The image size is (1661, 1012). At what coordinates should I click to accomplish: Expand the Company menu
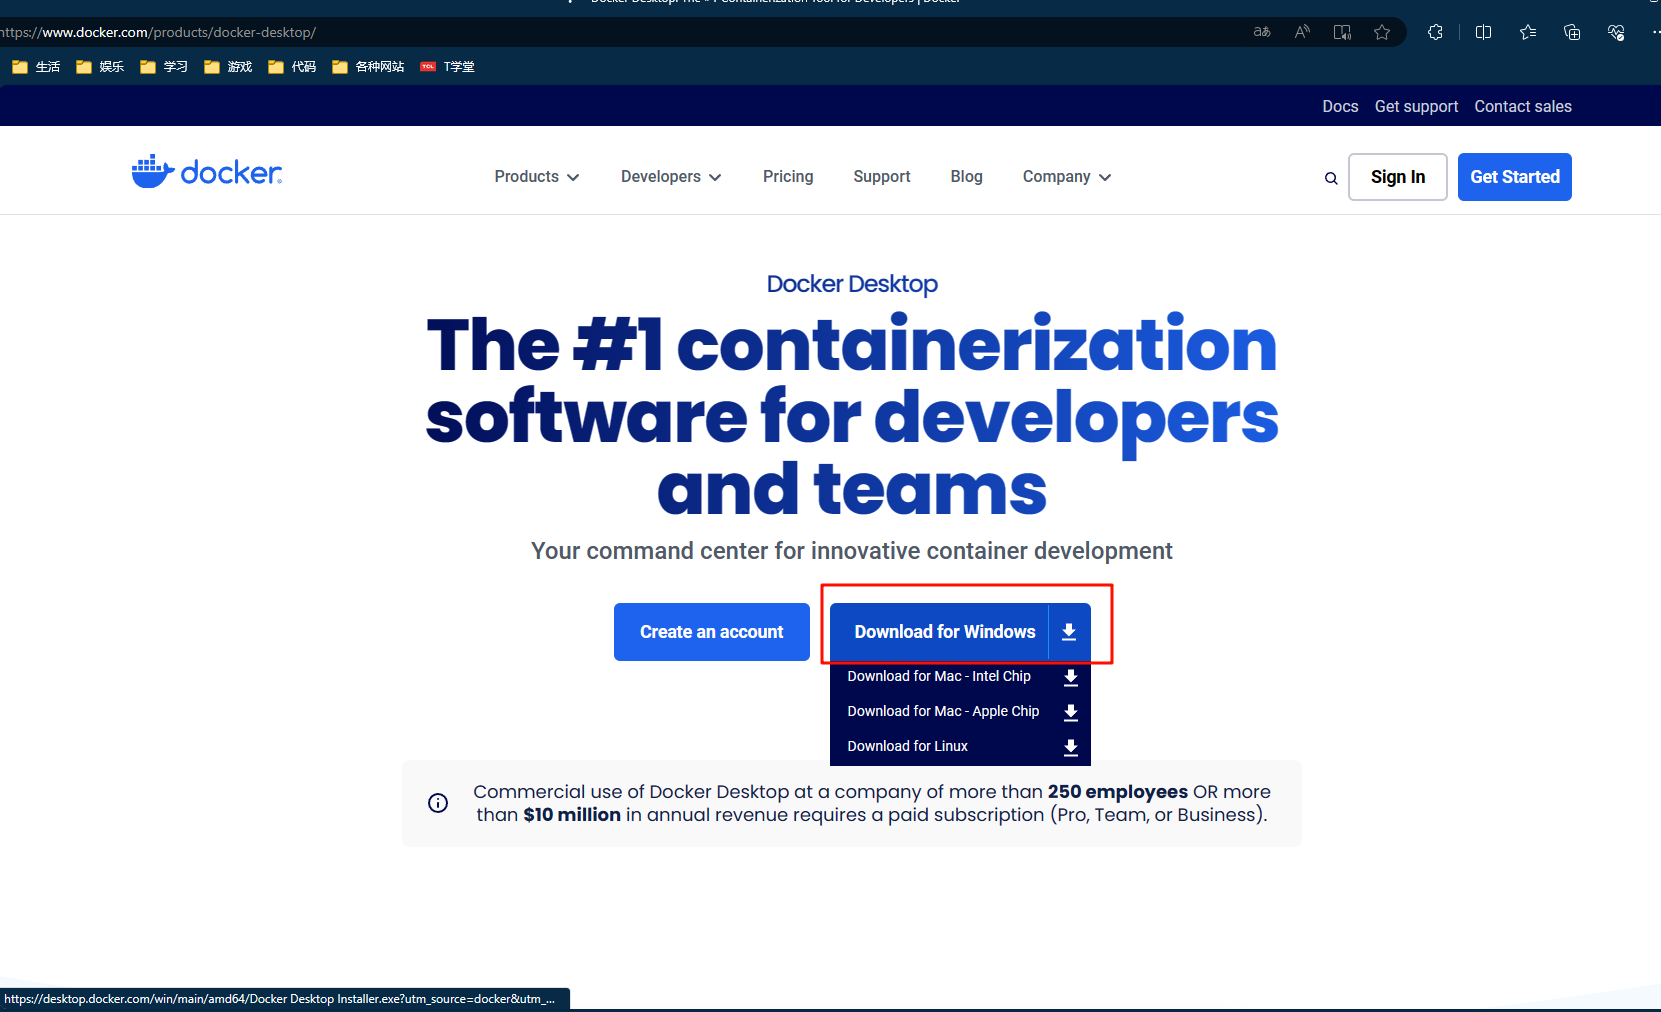coord(1067,177)
